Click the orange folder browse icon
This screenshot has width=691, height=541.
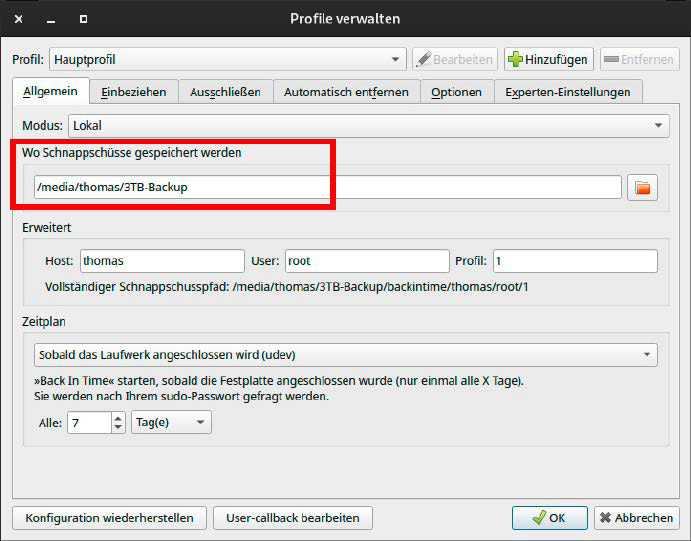click(642, 187)
